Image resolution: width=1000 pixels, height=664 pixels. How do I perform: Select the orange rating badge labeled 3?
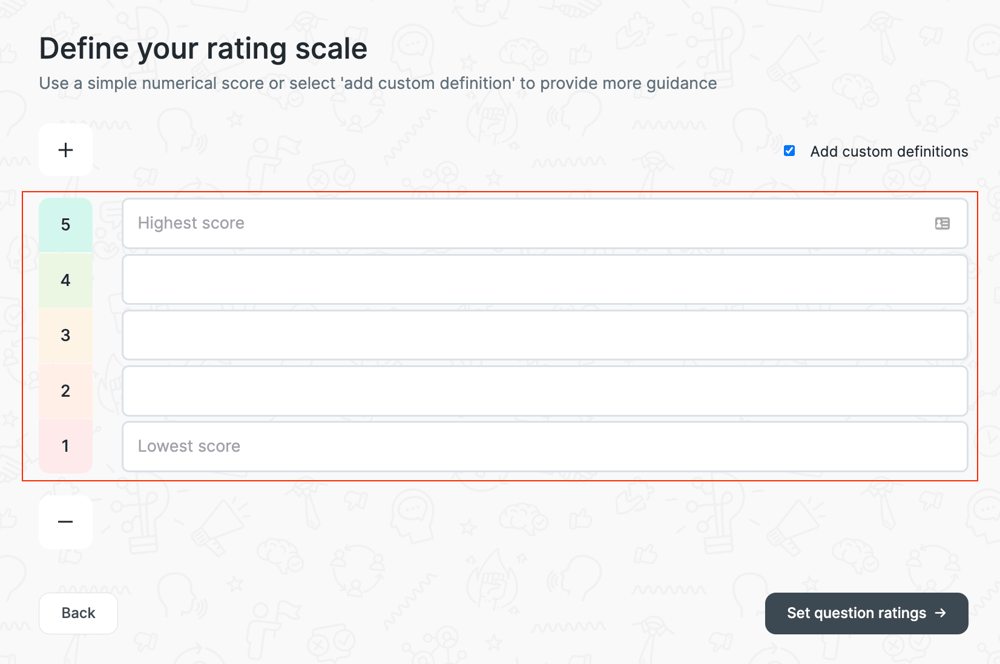[65, 335]
